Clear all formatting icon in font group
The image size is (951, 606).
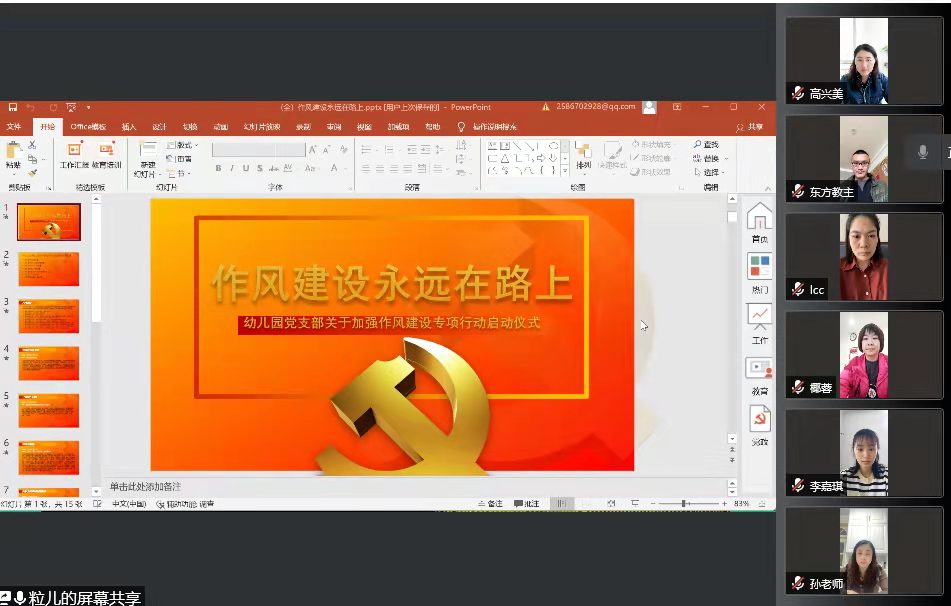click(344, 149)
